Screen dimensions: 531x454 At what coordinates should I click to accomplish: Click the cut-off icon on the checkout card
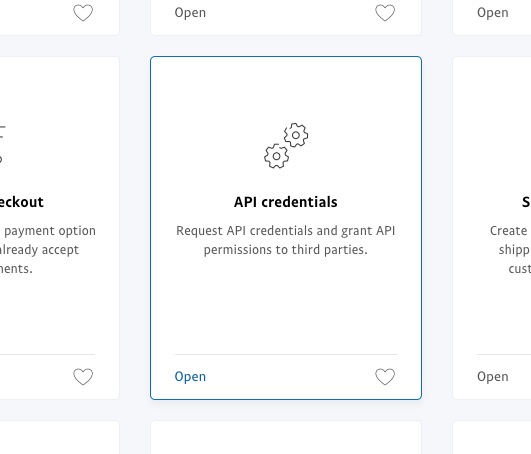(3, 144)
